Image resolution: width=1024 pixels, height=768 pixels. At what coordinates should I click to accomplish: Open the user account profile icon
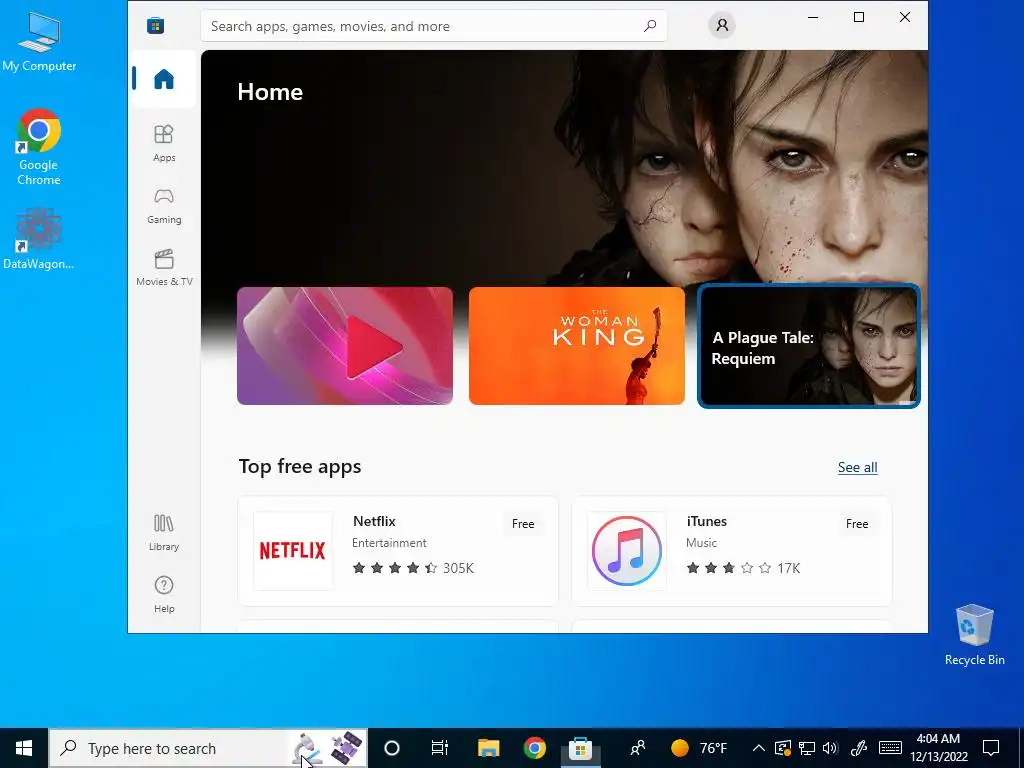point(722,25)
